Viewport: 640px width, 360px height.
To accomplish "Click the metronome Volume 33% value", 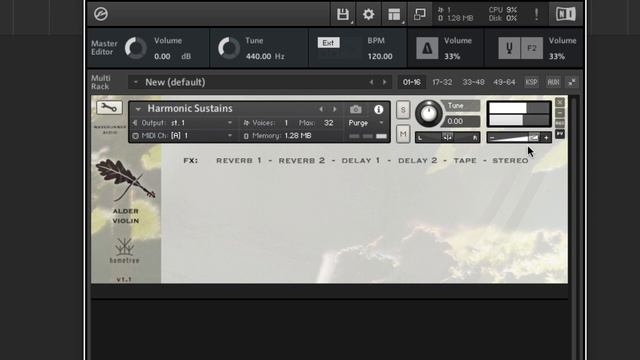I will 452,56.
